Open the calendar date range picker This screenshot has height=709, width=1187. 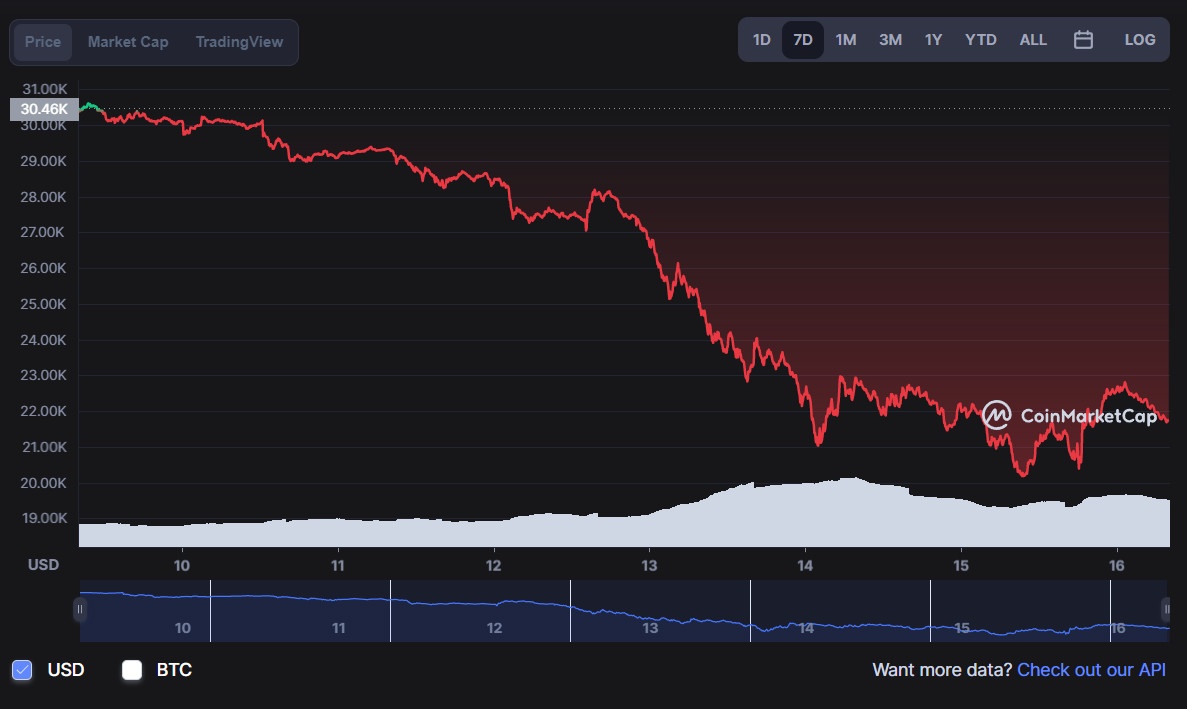coord(1083,40)
